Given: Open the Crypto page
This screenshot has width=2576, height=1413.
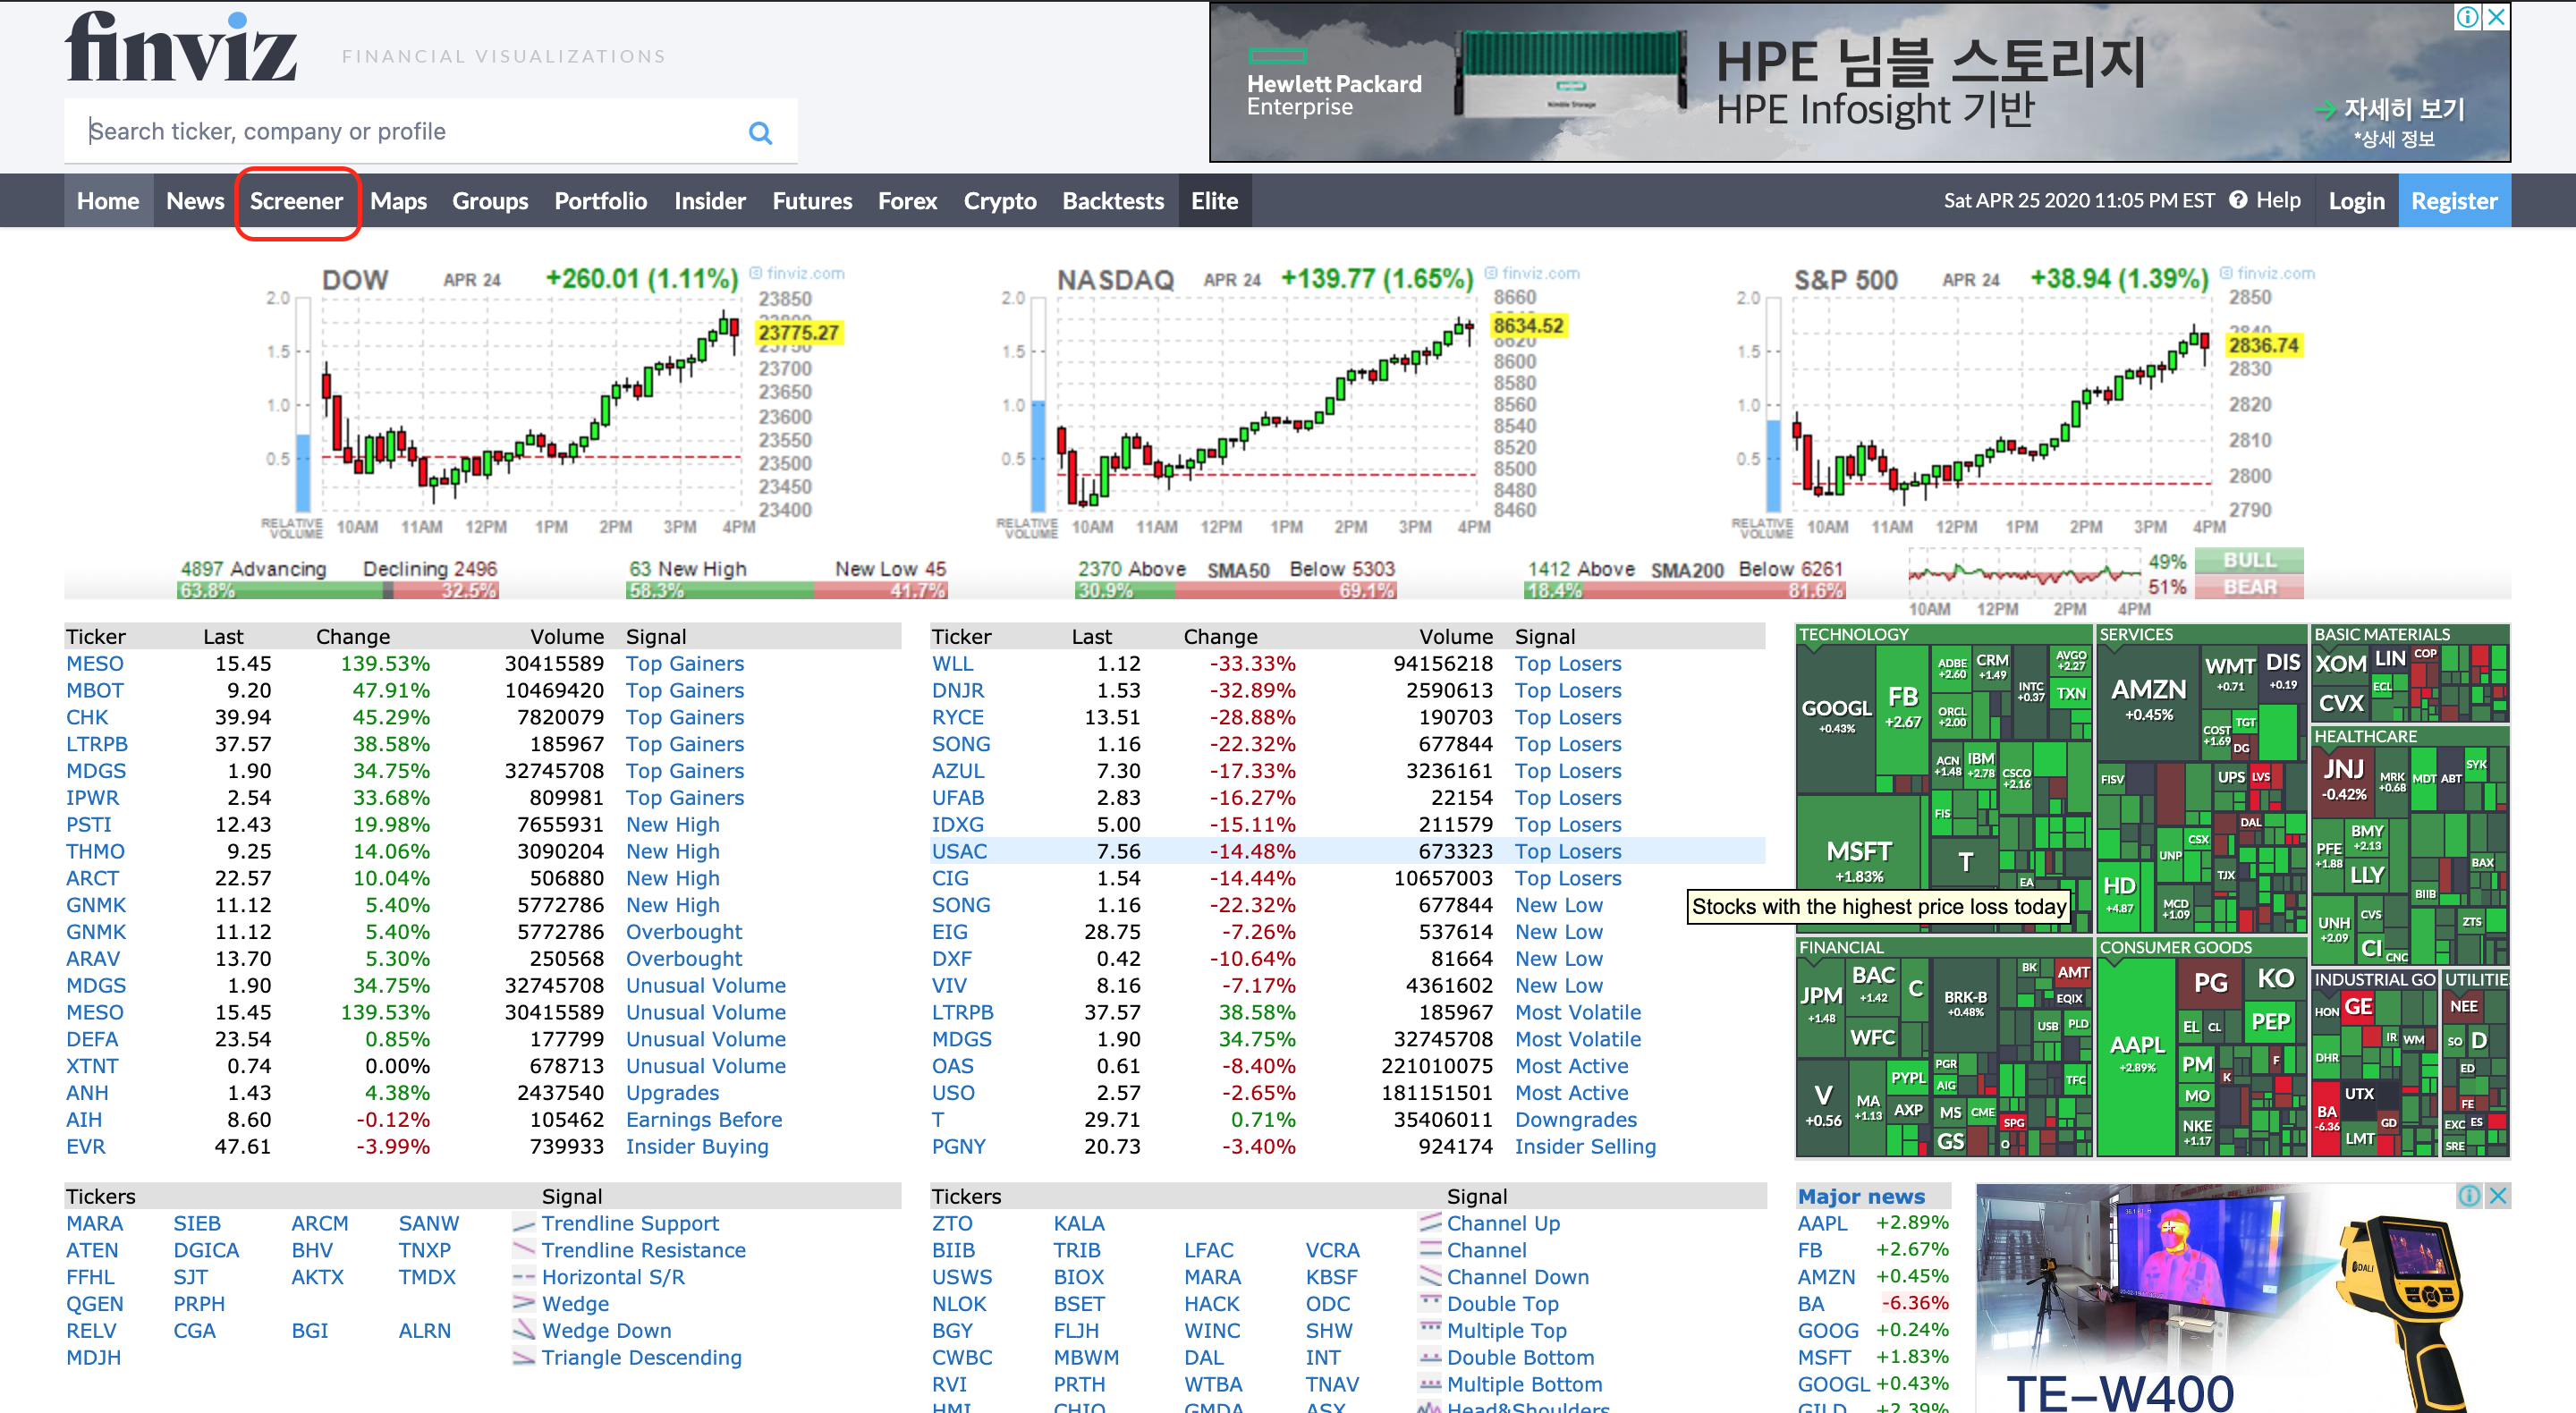Looking at the screenshot, I should [x=1000, y=201].
